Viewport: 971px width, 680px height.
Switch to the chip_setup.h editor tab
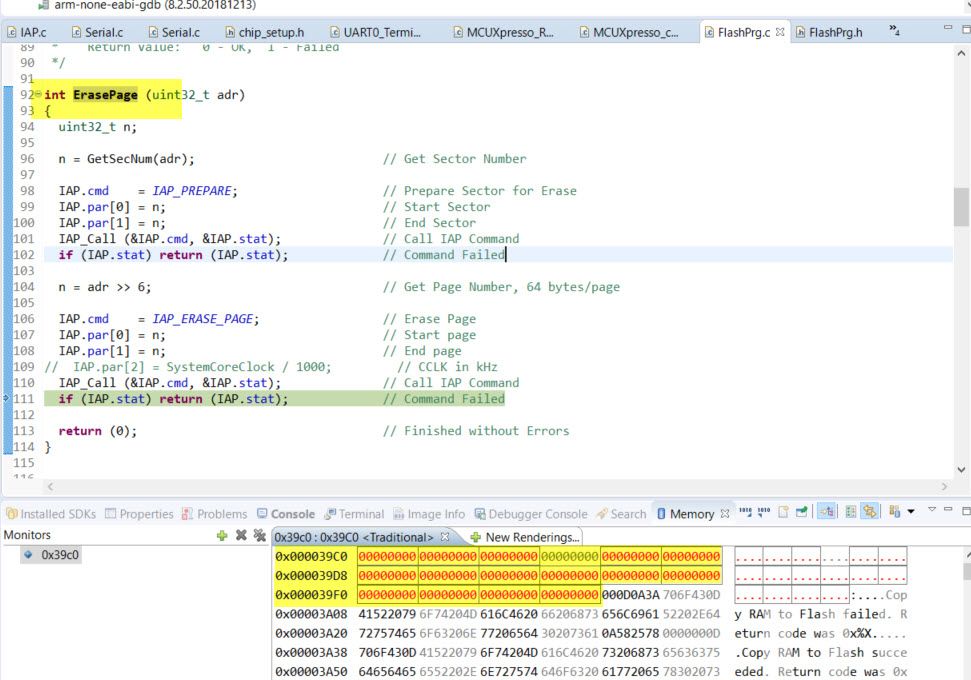click(270, 32)
